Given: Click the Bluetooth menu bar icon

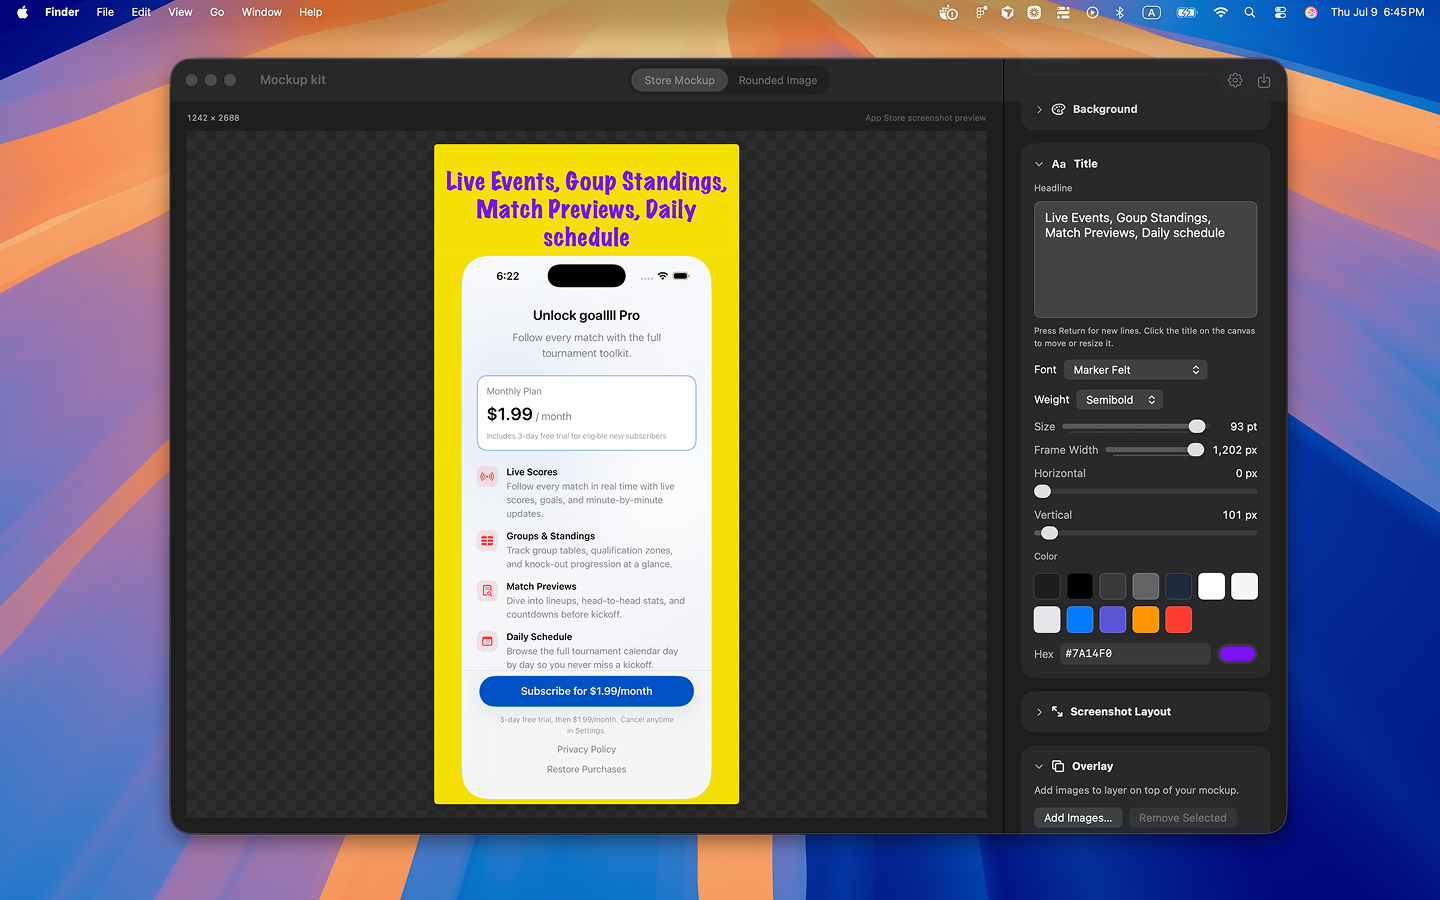Looking at the screenshot, I should (x=1120, y=12).
